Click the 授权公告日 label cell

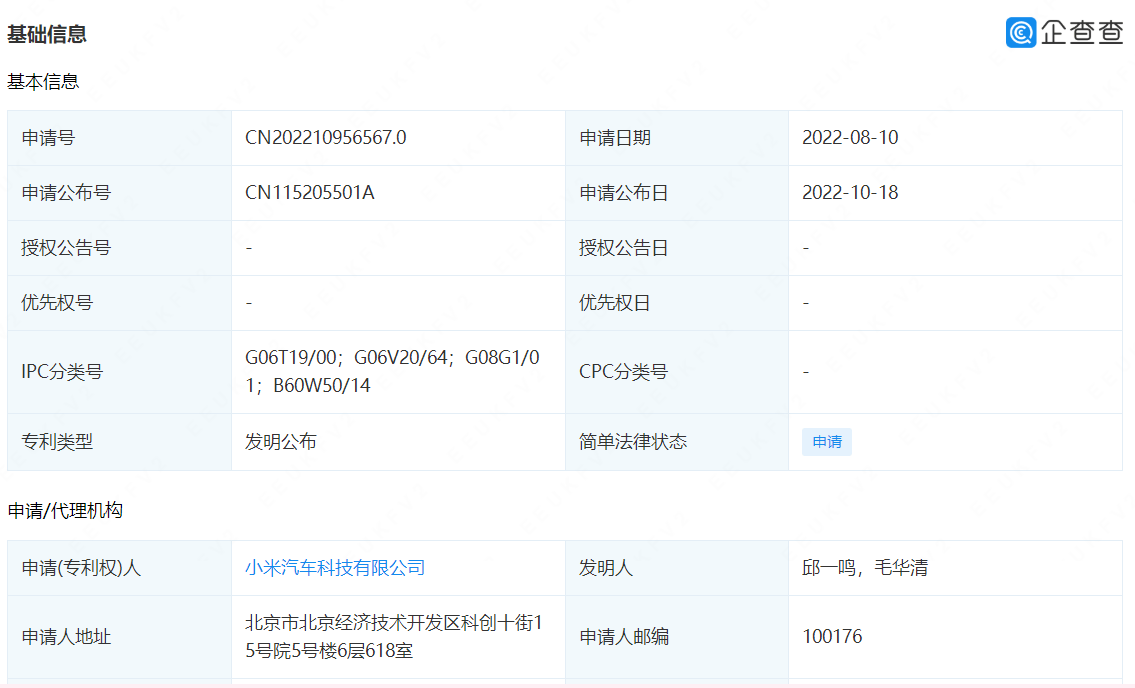click(677, 248)
